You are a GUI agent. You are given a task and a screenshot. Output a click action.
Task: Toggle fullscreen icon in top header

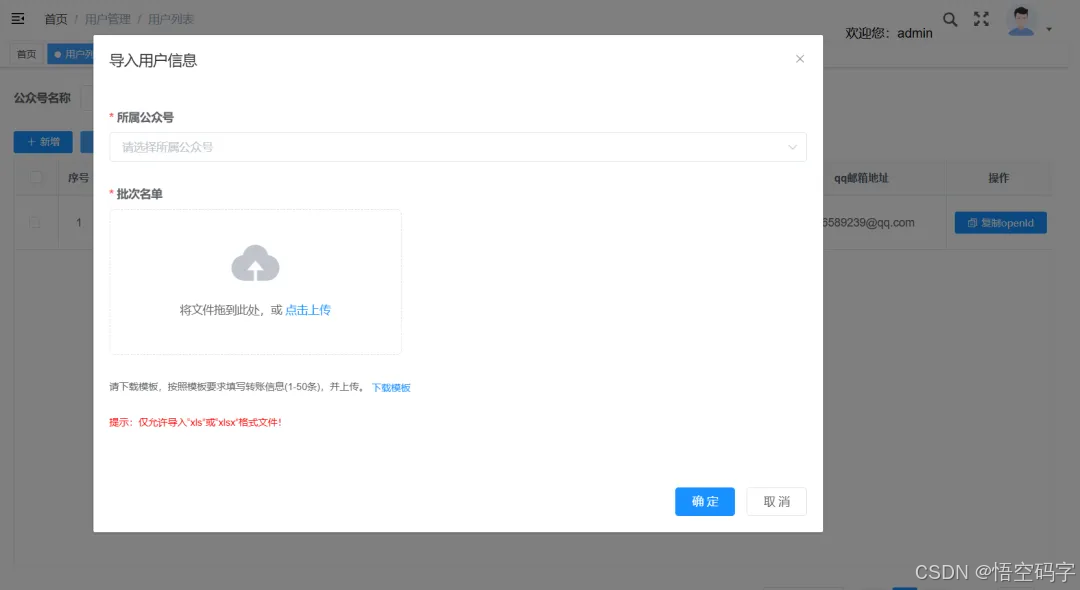coord(981,19)
